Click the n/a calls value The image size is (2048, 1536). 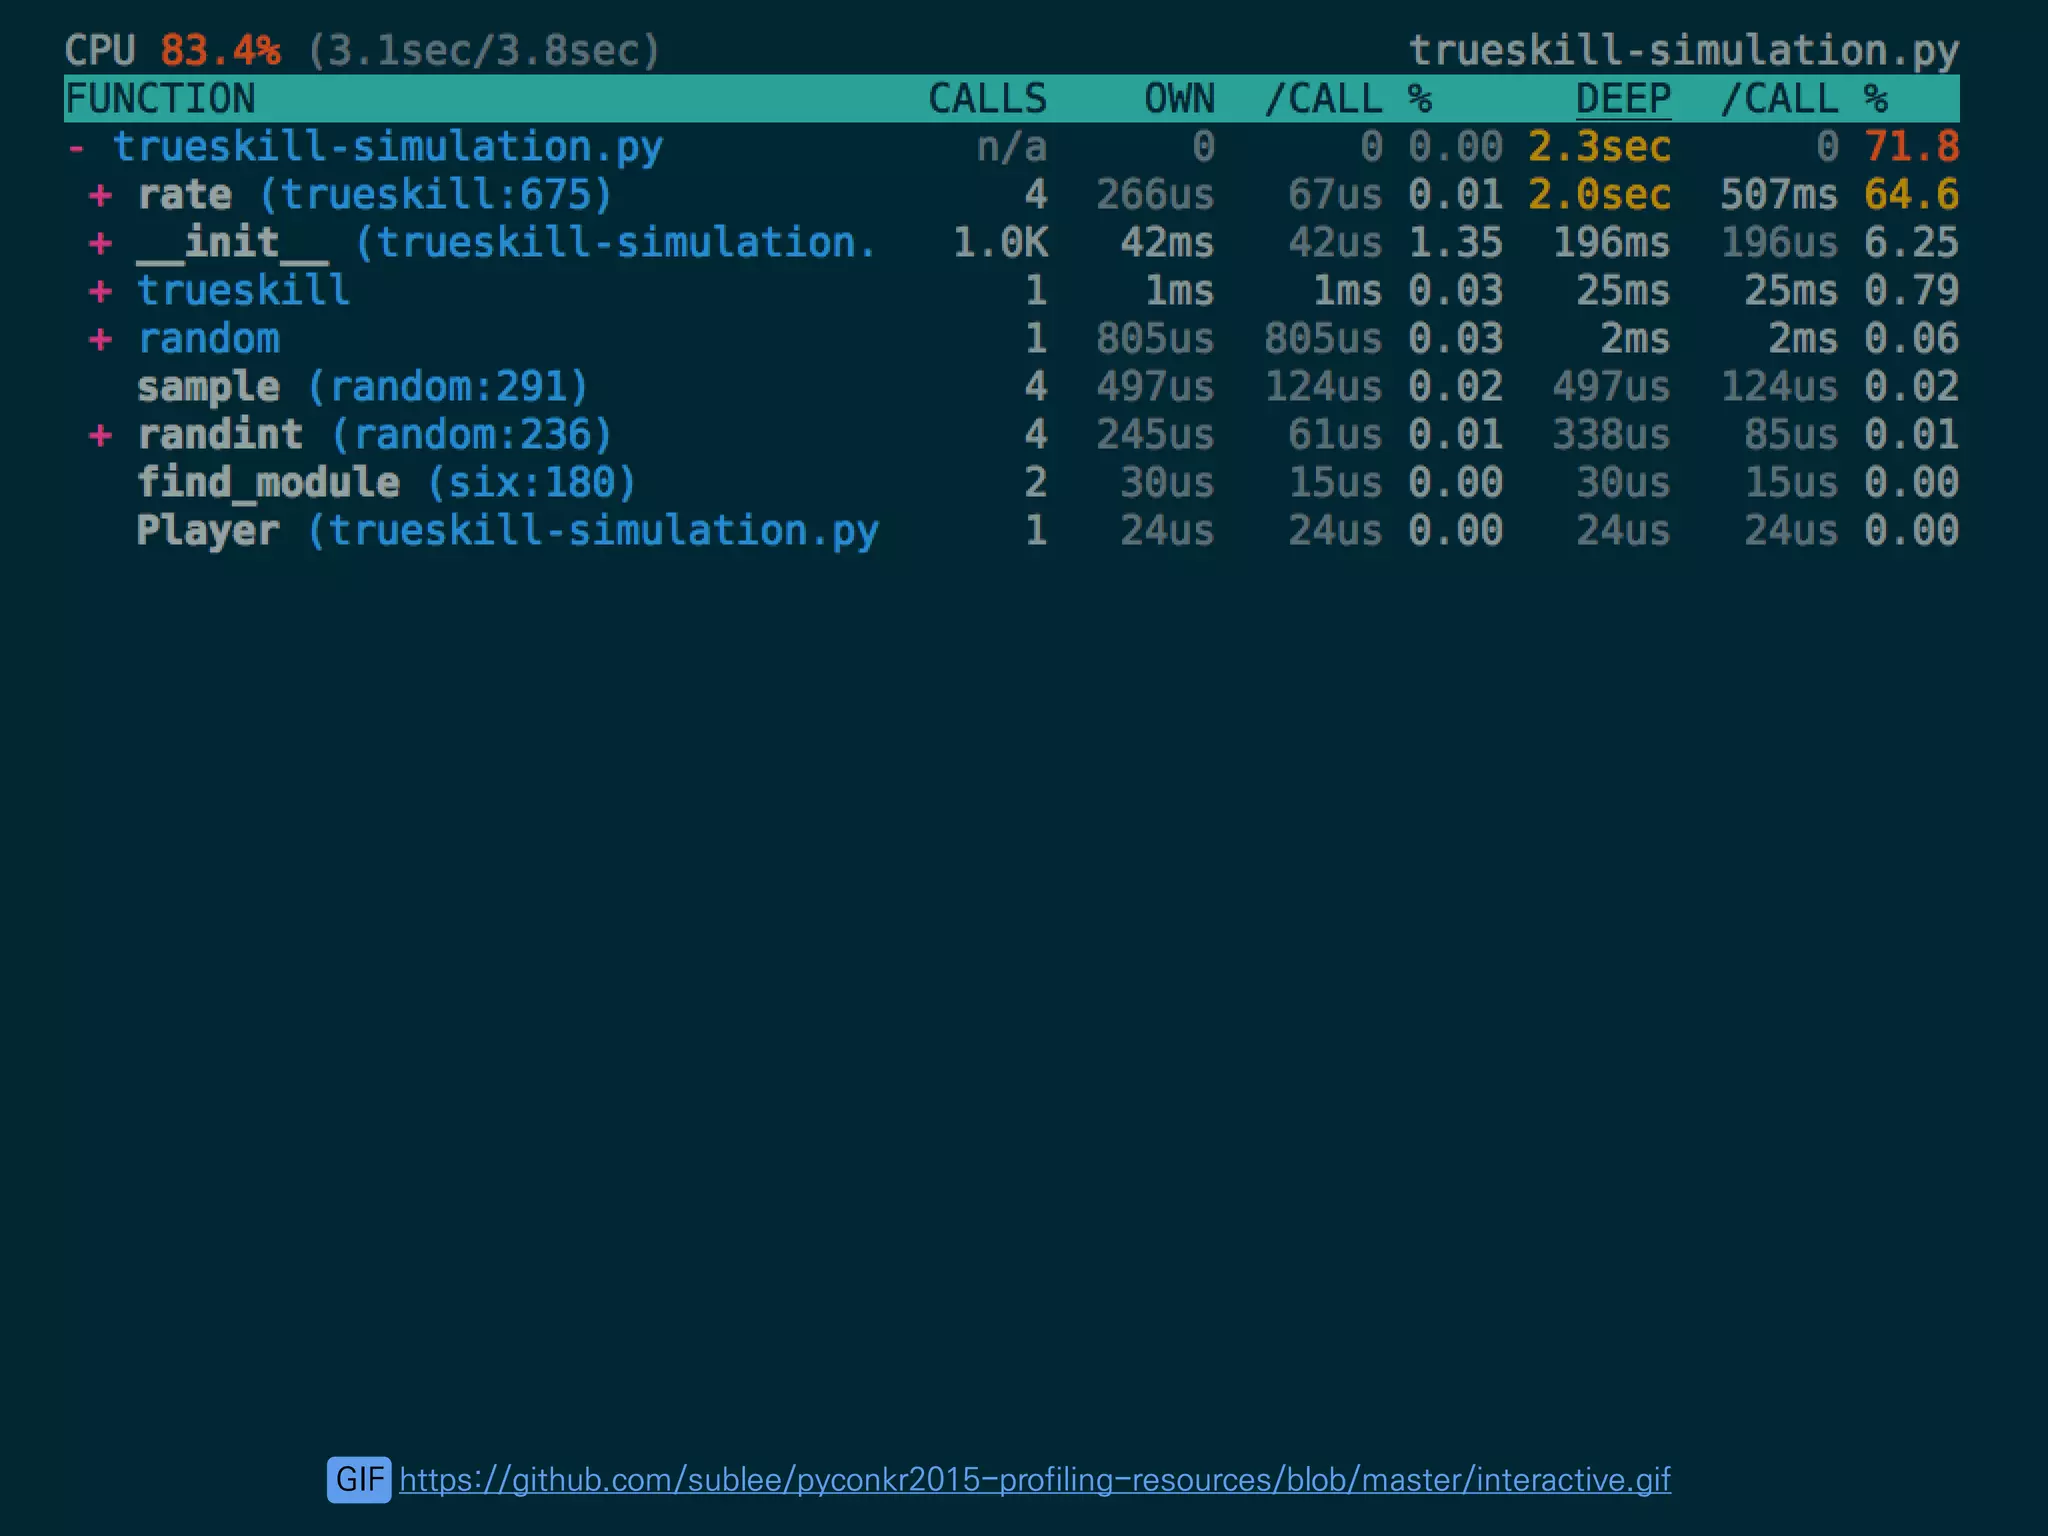point(1011,147)
